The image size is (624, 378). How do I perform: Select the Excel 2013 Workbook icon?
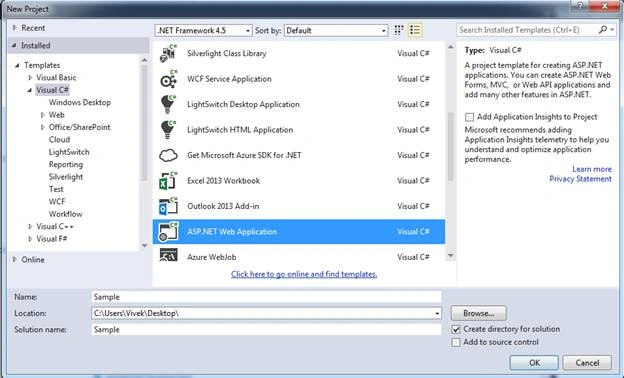click(168, 181)
